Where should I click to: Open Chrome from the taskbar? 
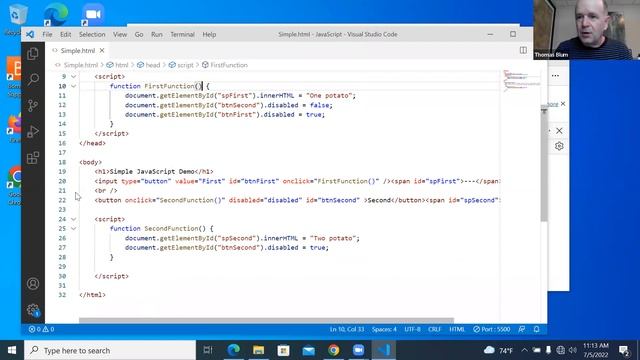(x=333, y=350)
